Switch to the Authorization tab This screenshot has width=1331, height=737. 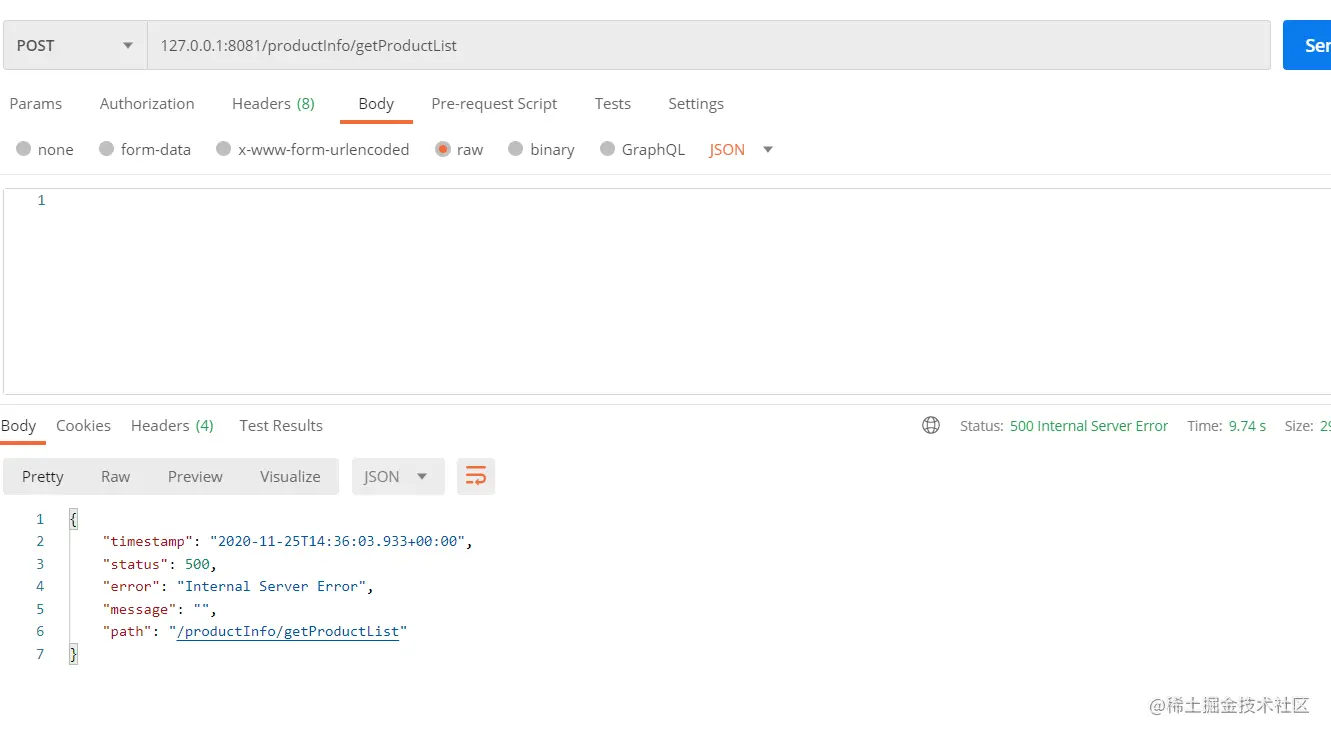point(147,103)
